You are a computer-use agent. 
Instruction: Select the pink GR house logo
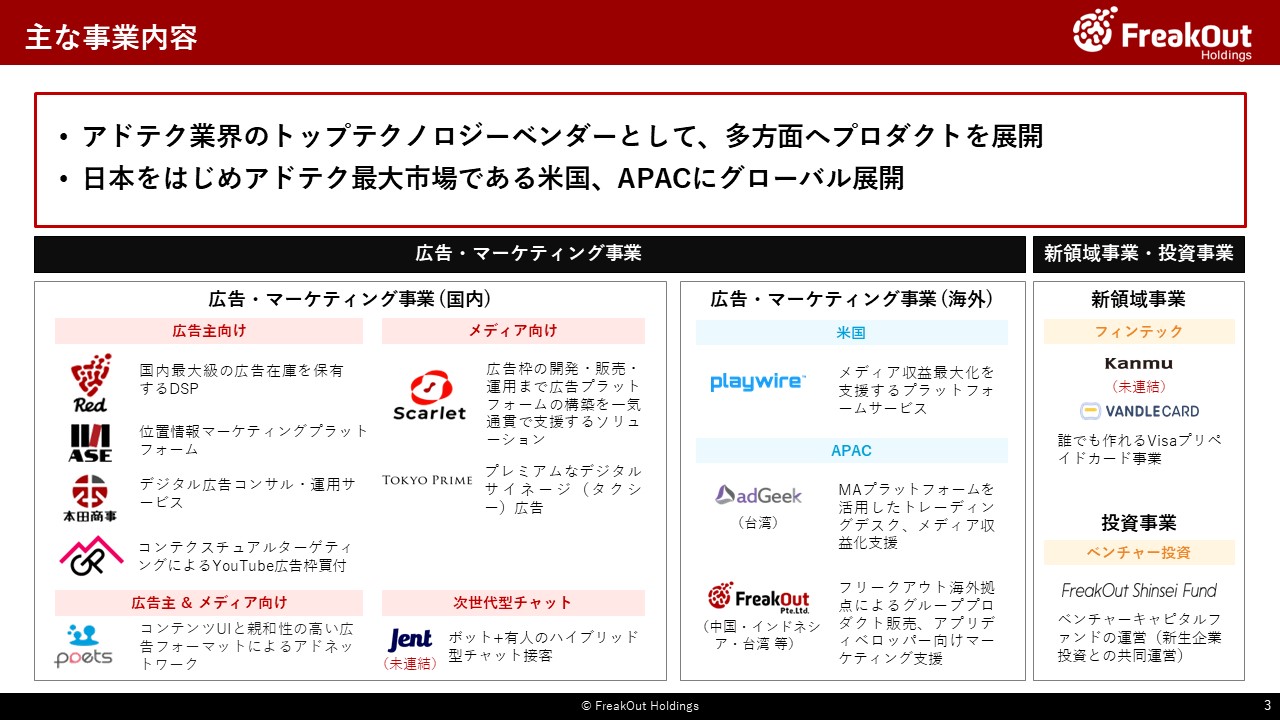[90, 556]
